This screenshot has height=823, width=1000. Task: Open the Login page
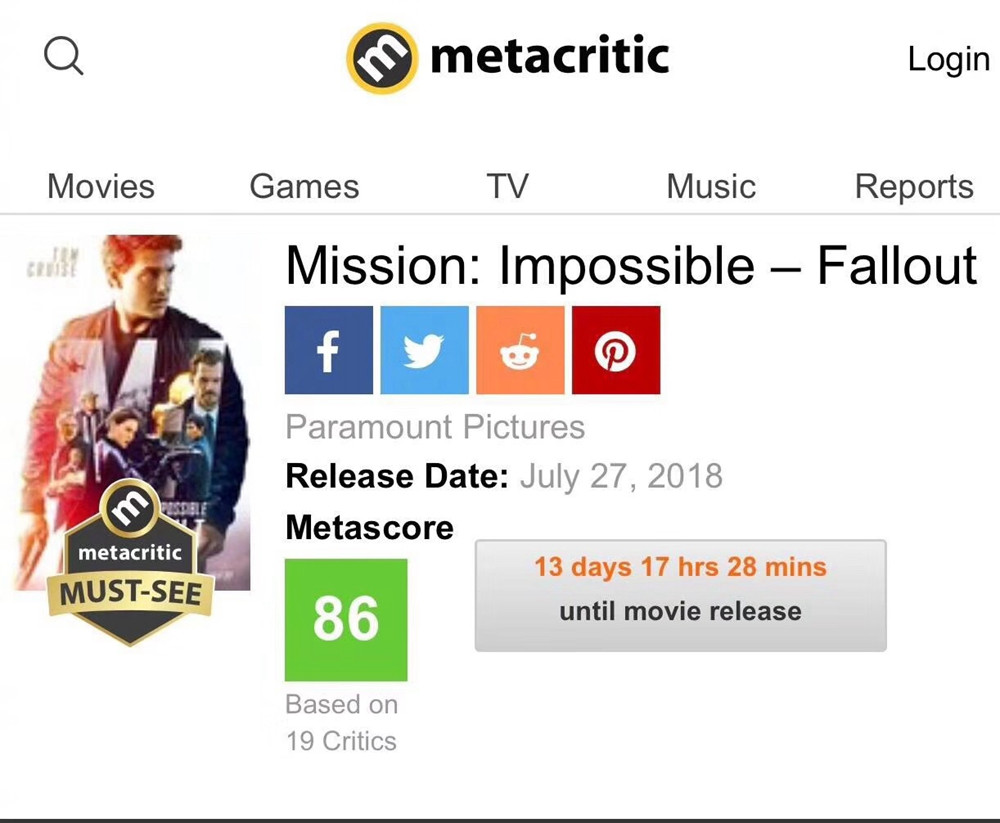[x=948, y=59]
